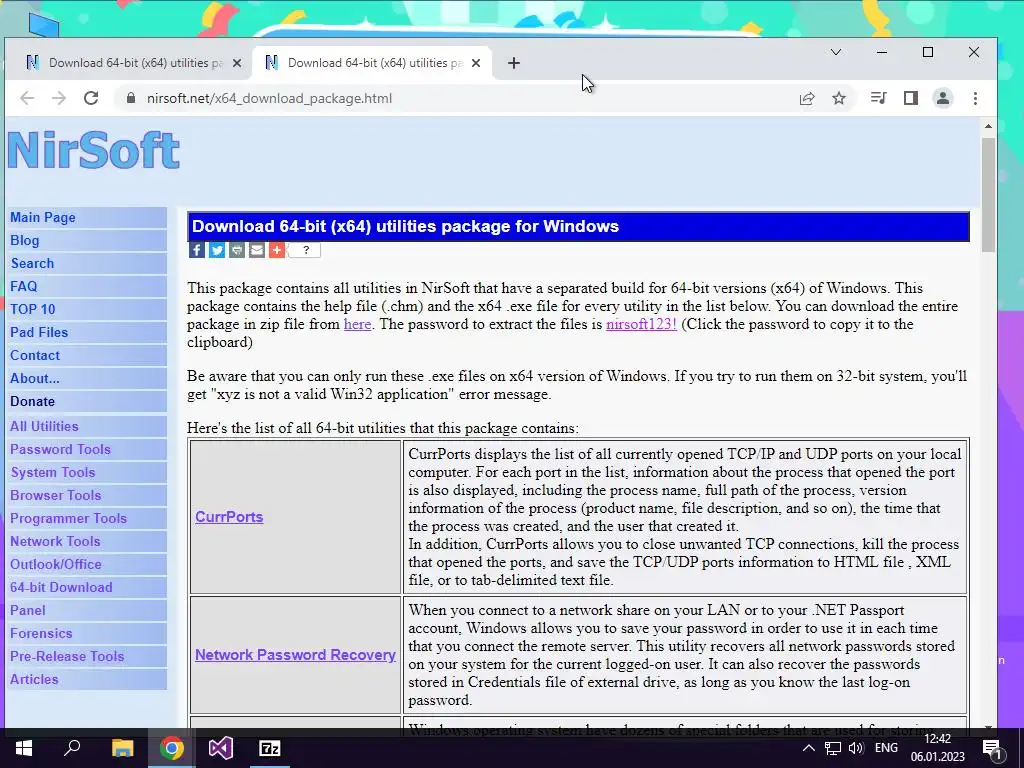Click the NirSoft logo
This screenshot has height=768, width=1024.
[x=93, y=151]
